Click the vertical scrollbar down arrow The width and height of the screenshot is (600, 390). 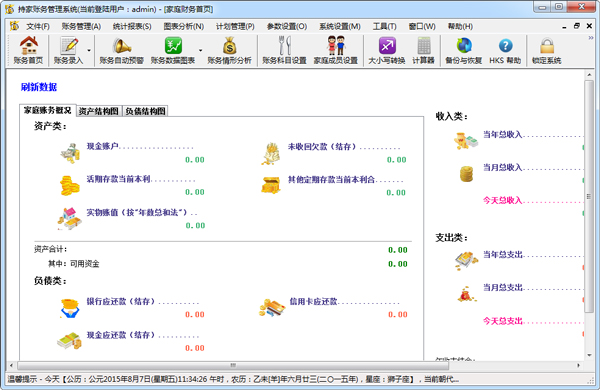(x=589, y=356)
